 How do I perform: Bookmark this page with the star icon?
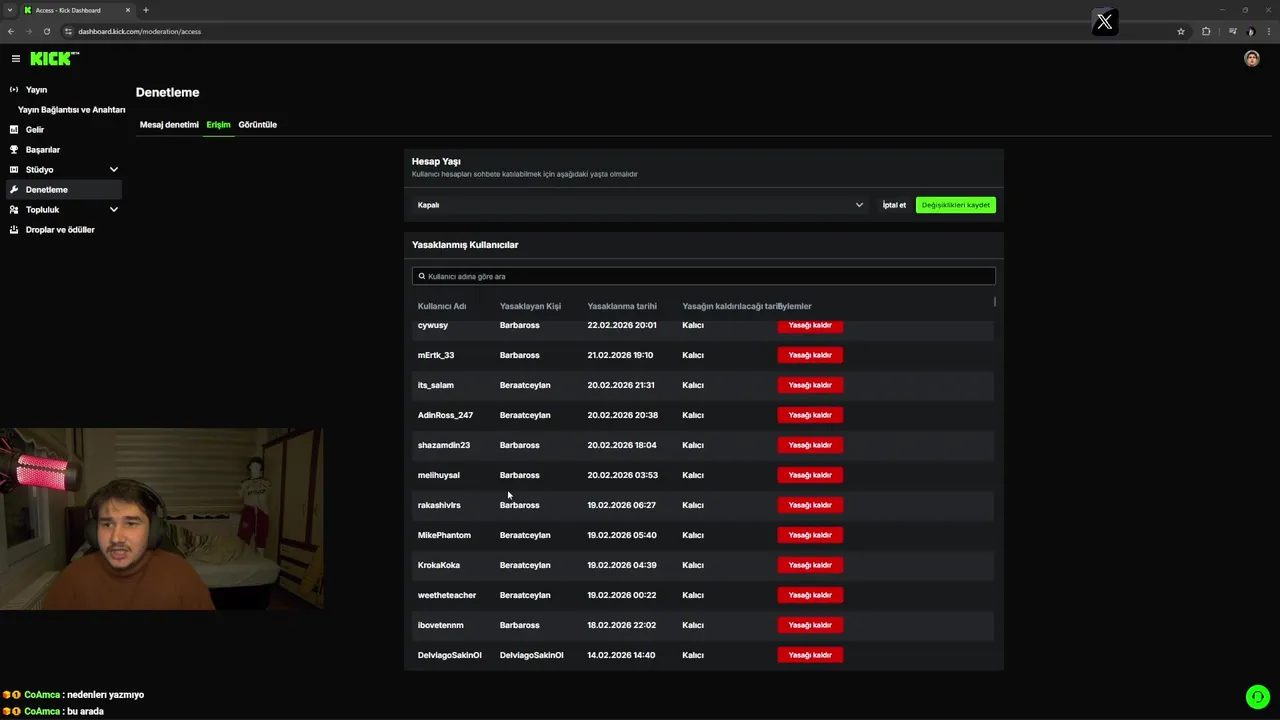click(x=1181, y=31)
